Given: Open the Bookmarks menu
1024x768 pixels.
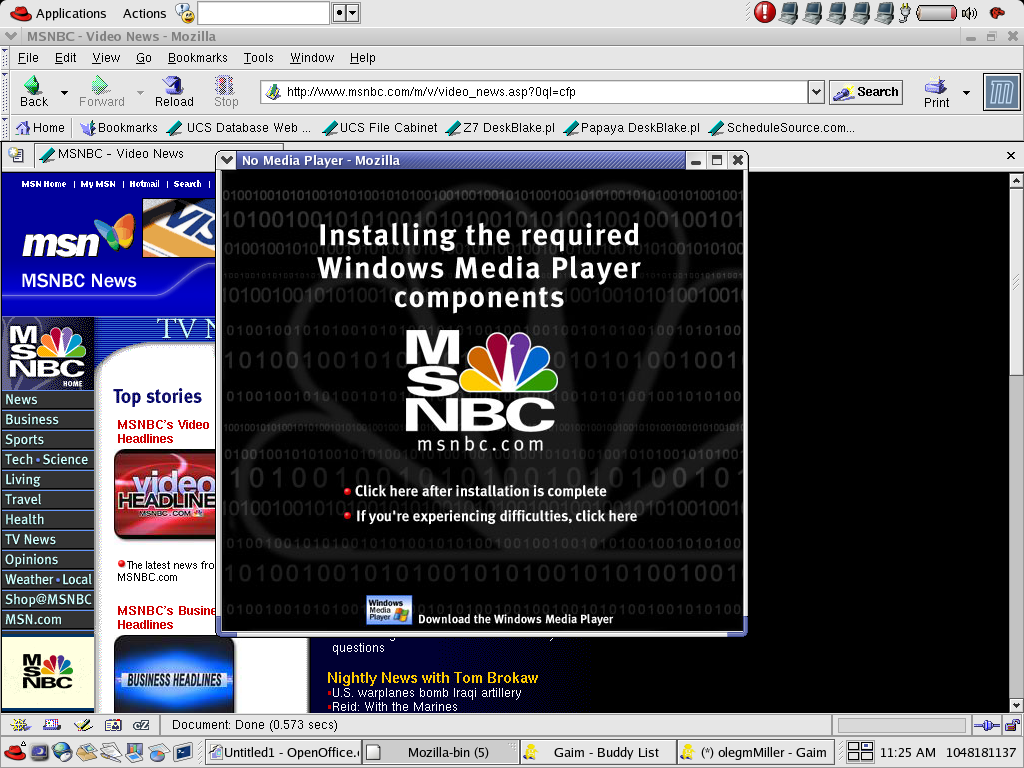Looking at the screenshot, I should (x=197, y=58).
